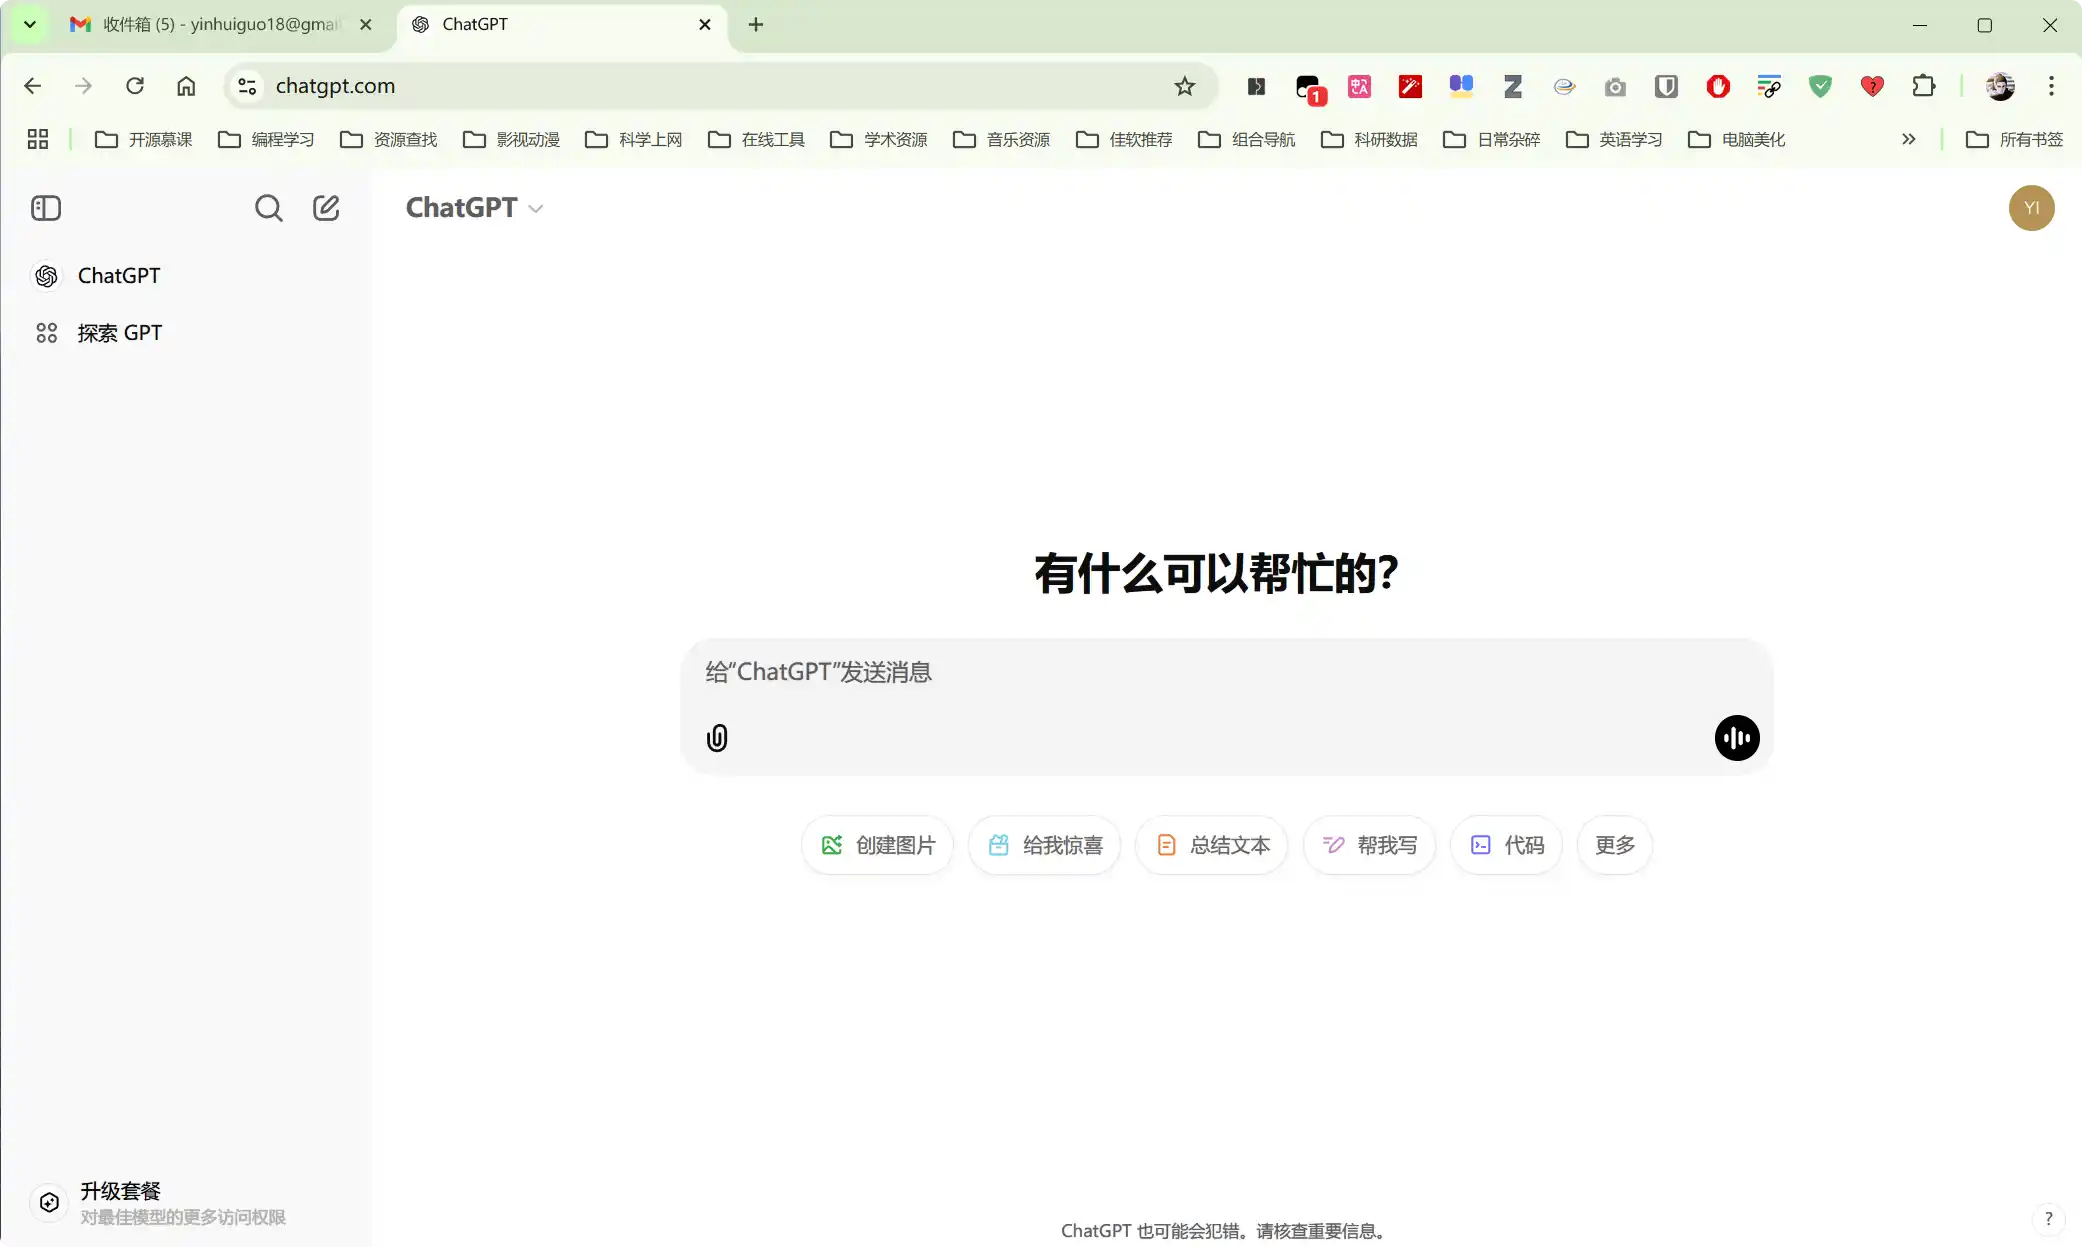Image resolution: width=2082 pixels, height=1247 pixels.
Task: Open a new browser tab
Action: pos(756,25)
